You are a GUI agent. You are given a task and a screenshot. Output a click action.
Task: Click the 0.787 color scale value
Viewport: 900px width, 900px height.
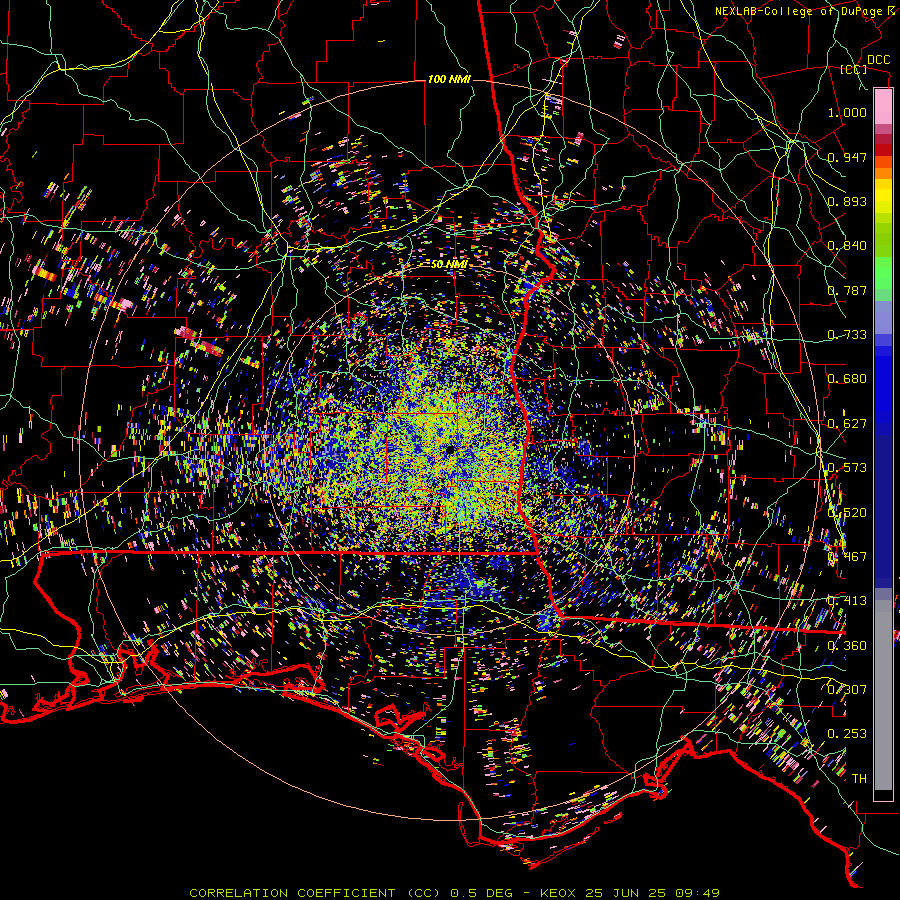847,290
